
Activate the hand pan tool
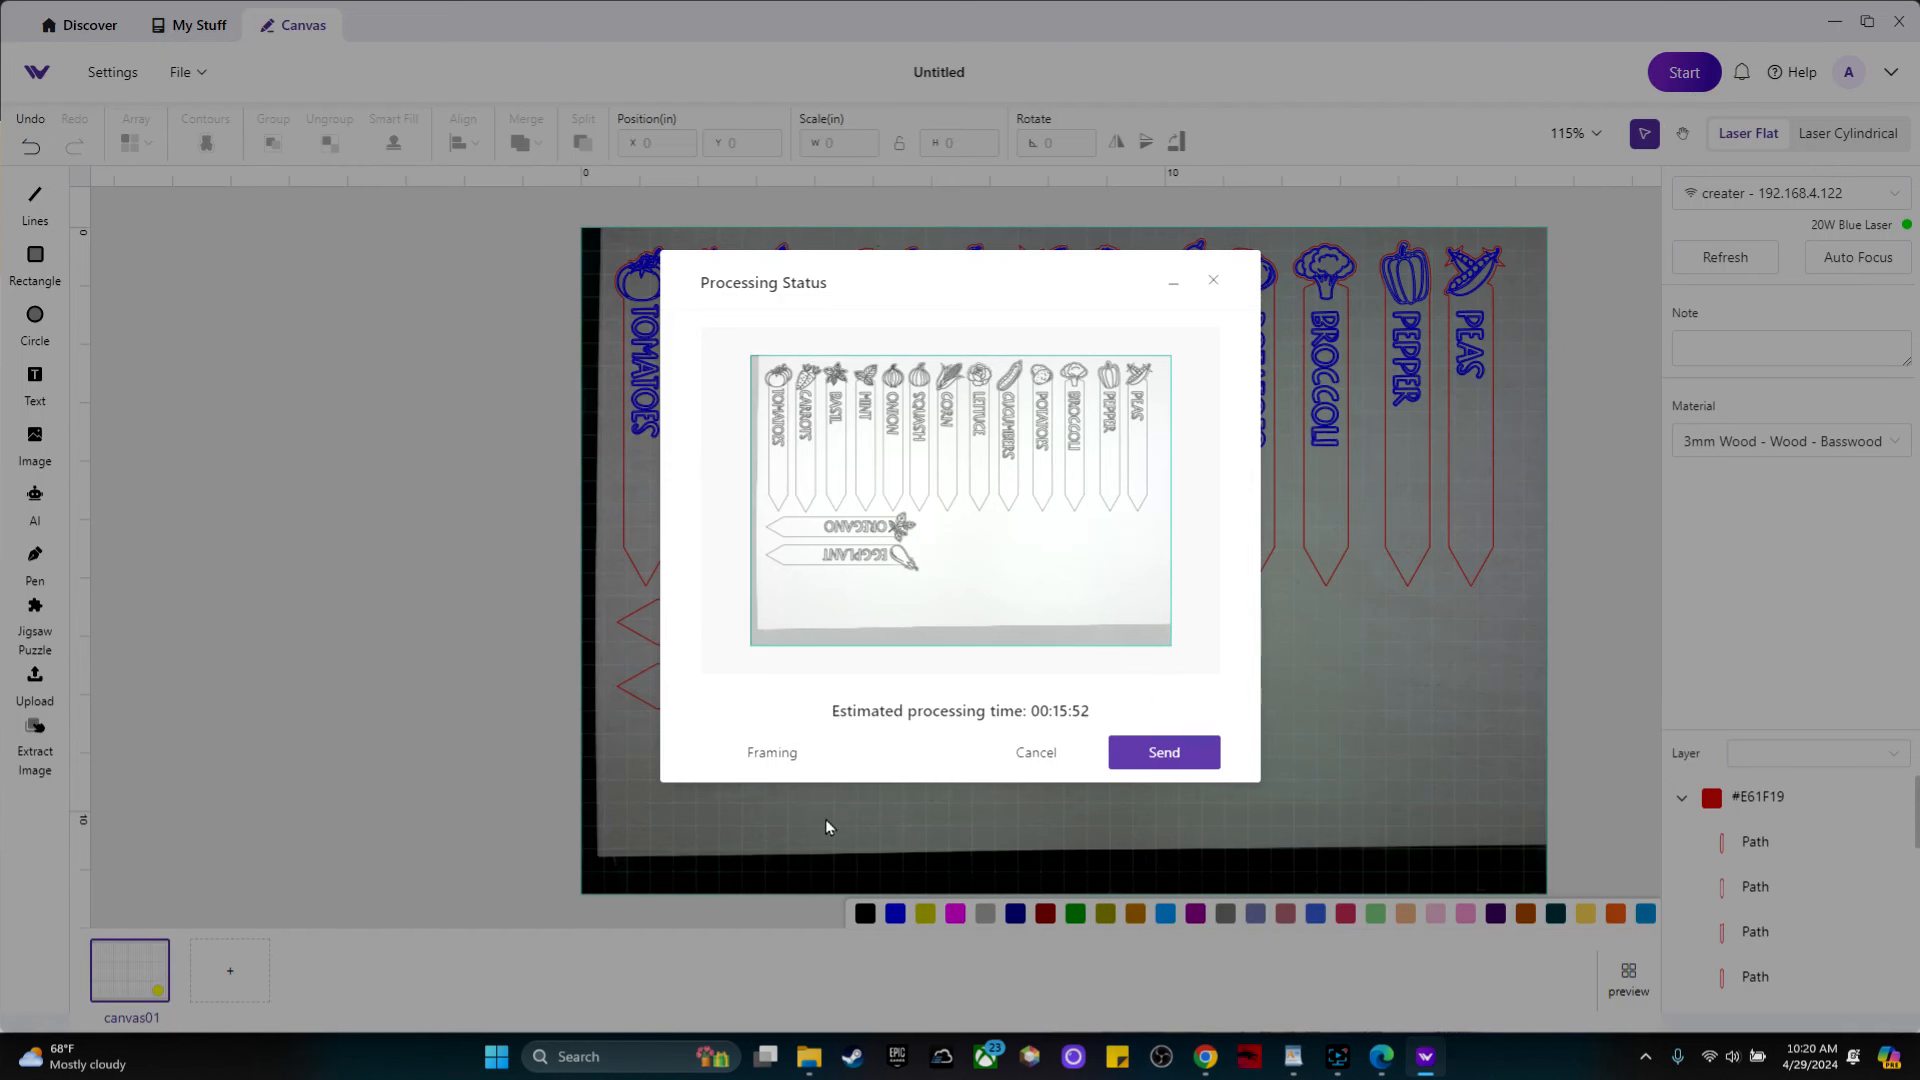click(x=1683, y=134)
